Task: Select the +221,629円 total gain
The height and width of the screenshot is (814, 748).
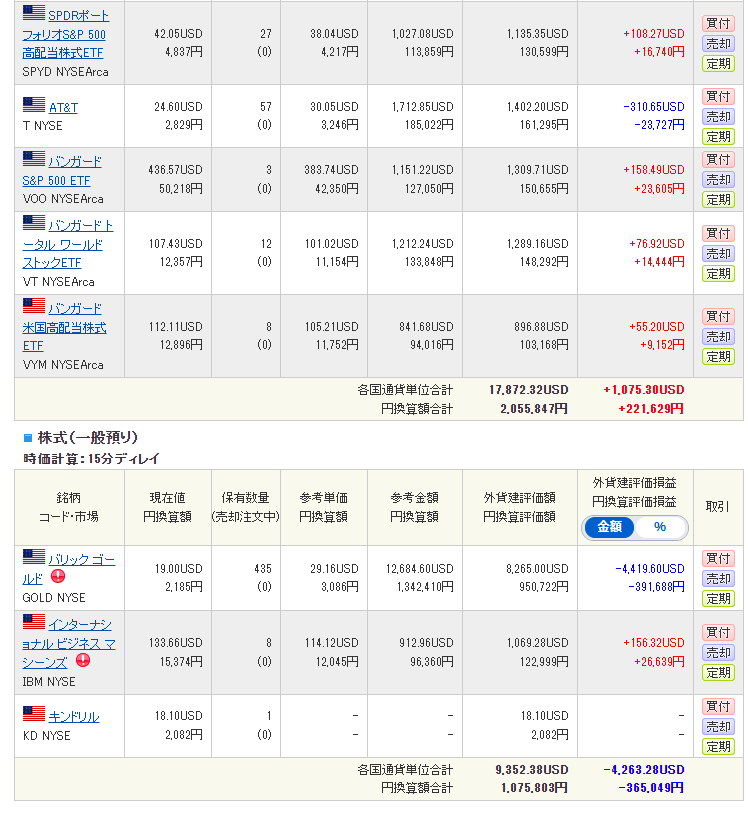Action: point(651,409)
